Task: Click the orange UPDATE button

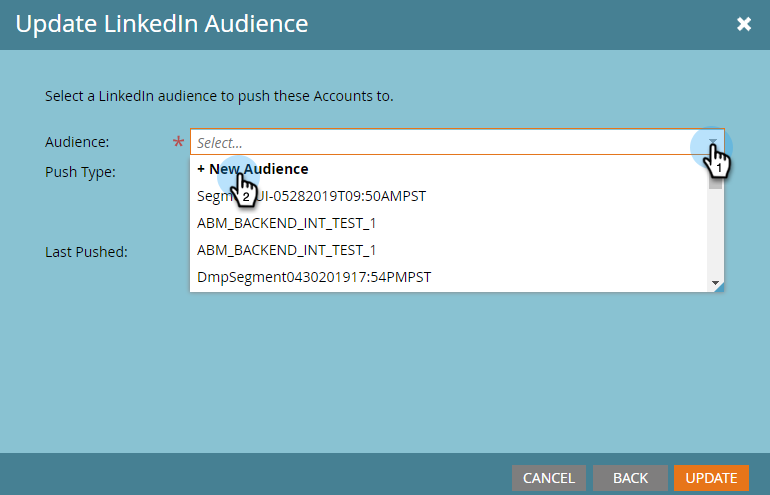Action: click(711, 478)
